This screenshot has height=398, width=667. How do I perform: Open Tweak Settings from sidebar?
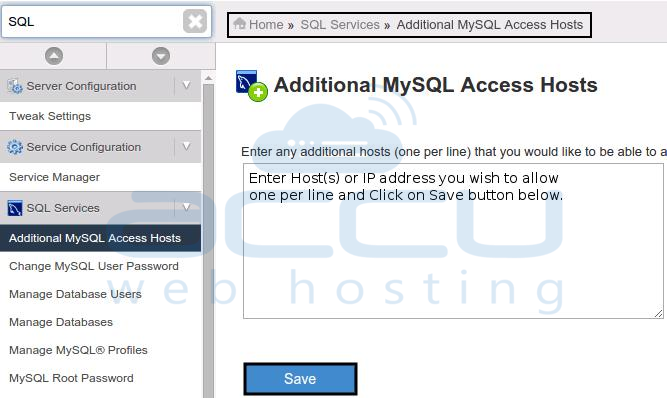point(50,116)
